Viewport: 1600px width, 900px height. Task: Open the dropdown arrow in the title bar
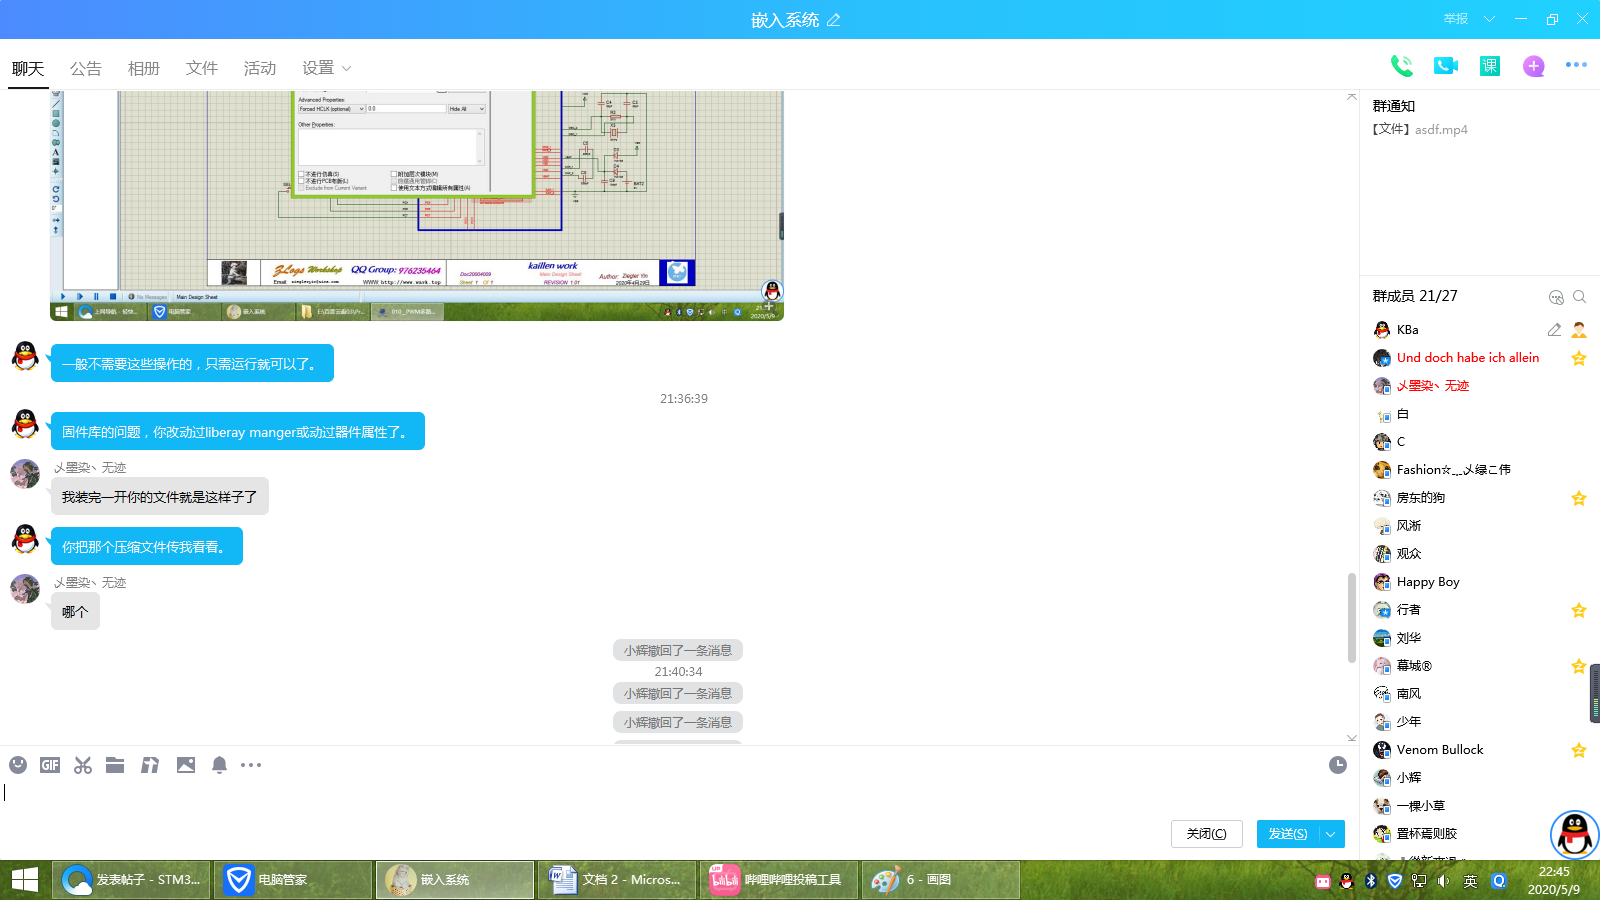[x=1489, y=19]
